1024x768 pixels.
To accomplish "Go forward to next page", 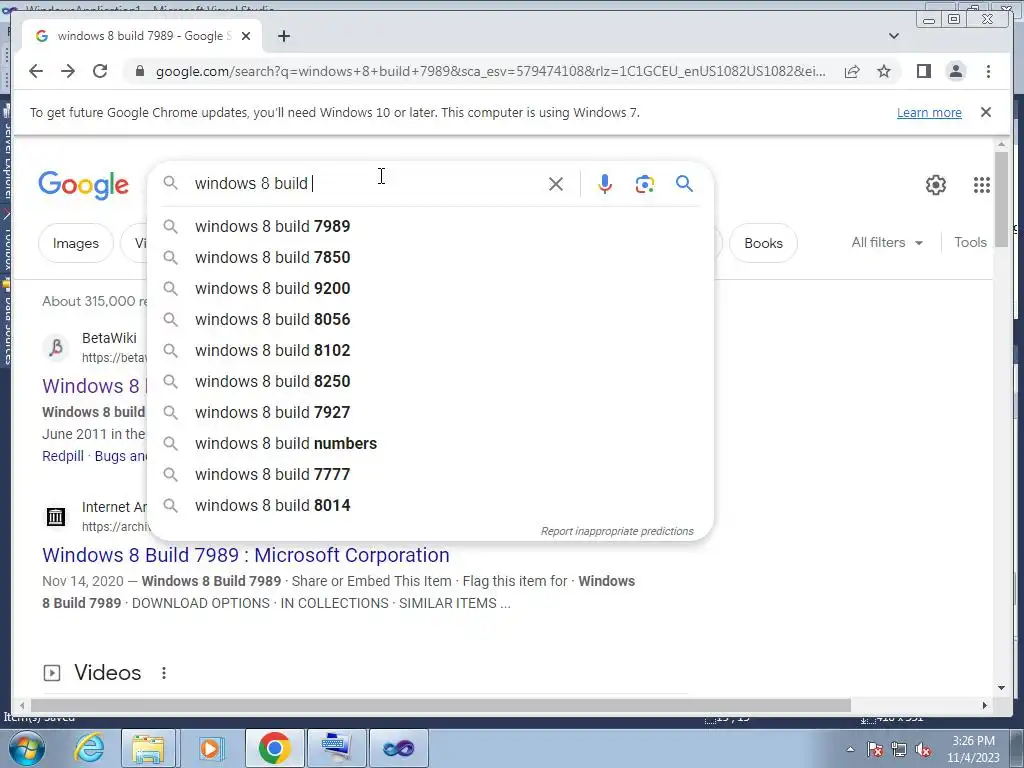I will point(68,71).
